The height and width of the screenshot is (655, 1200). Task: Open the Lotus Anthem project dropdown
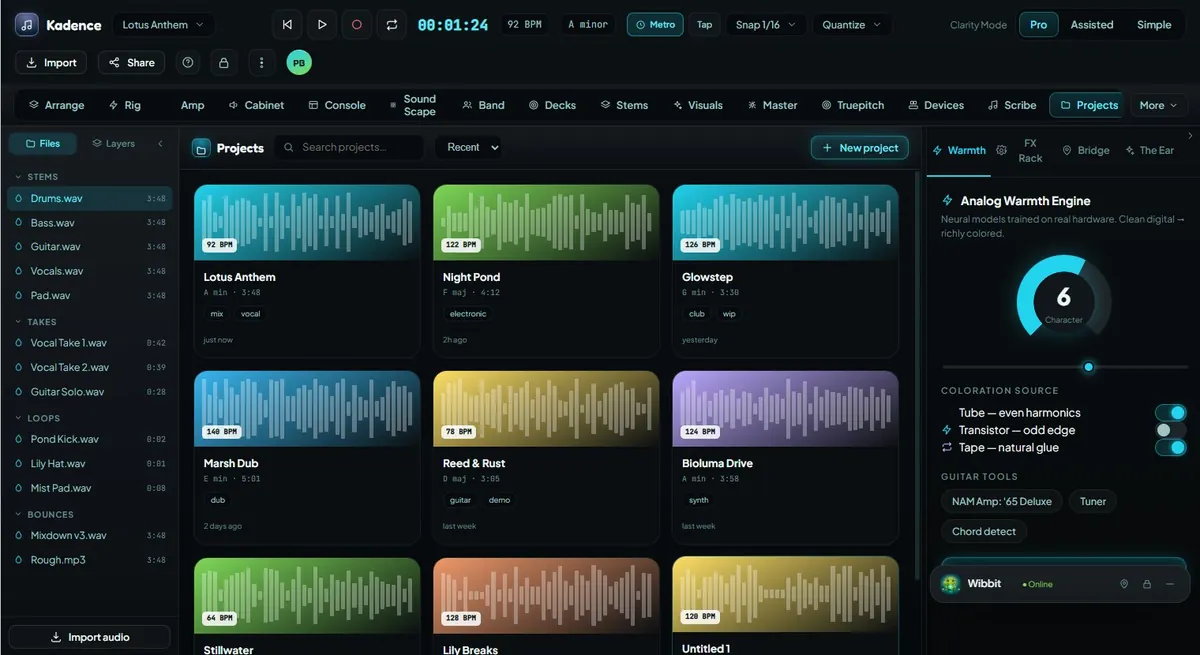coord(161,24)
